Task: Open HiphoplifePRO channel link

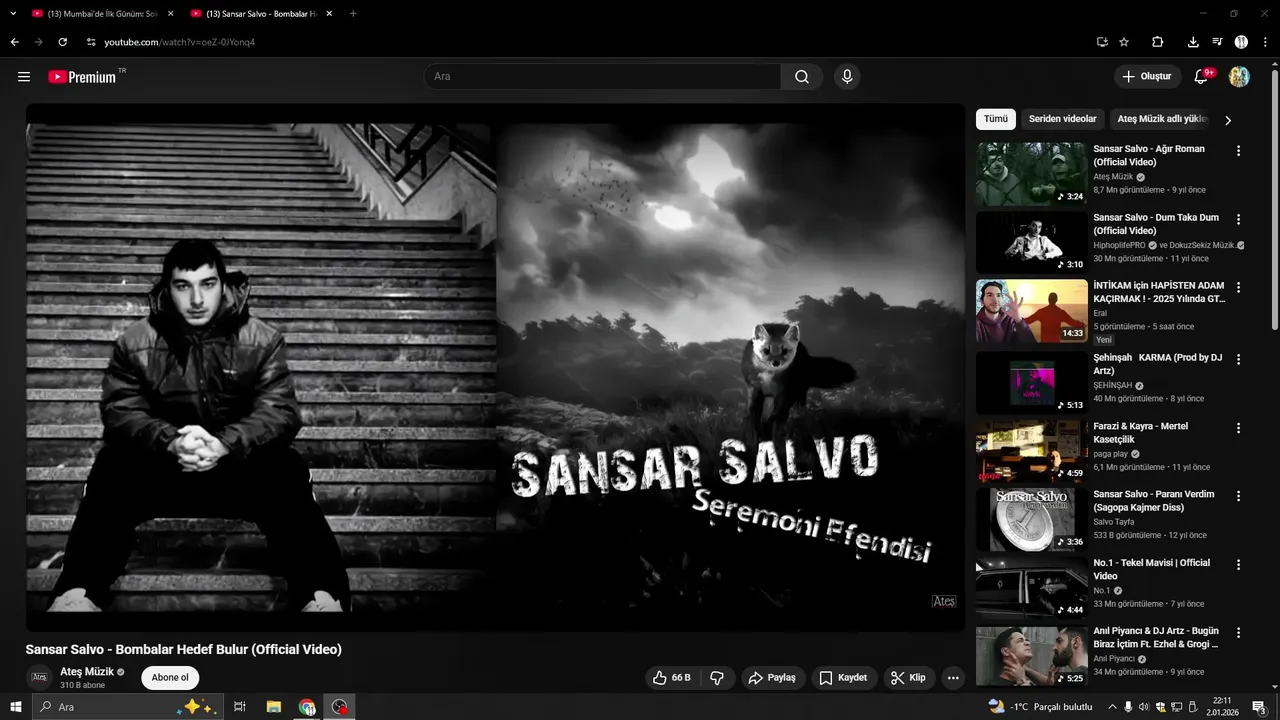Action: pos(1120,245)
